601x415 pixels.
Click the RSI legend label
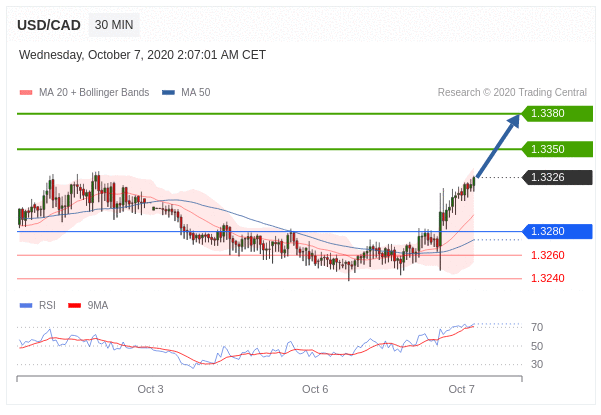(47, 305)
